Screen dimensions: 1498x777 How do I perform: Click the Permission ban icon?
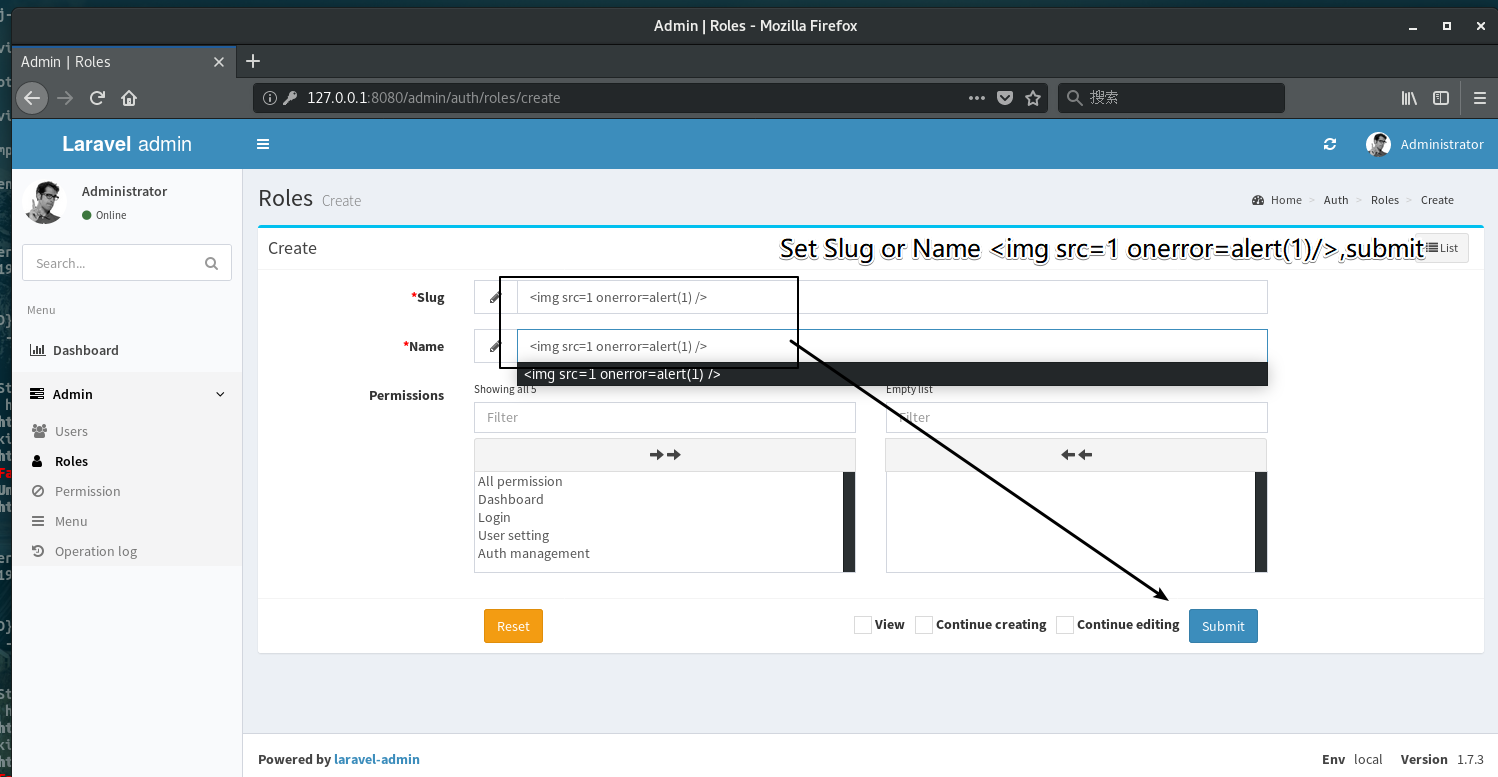coord(38,491)
